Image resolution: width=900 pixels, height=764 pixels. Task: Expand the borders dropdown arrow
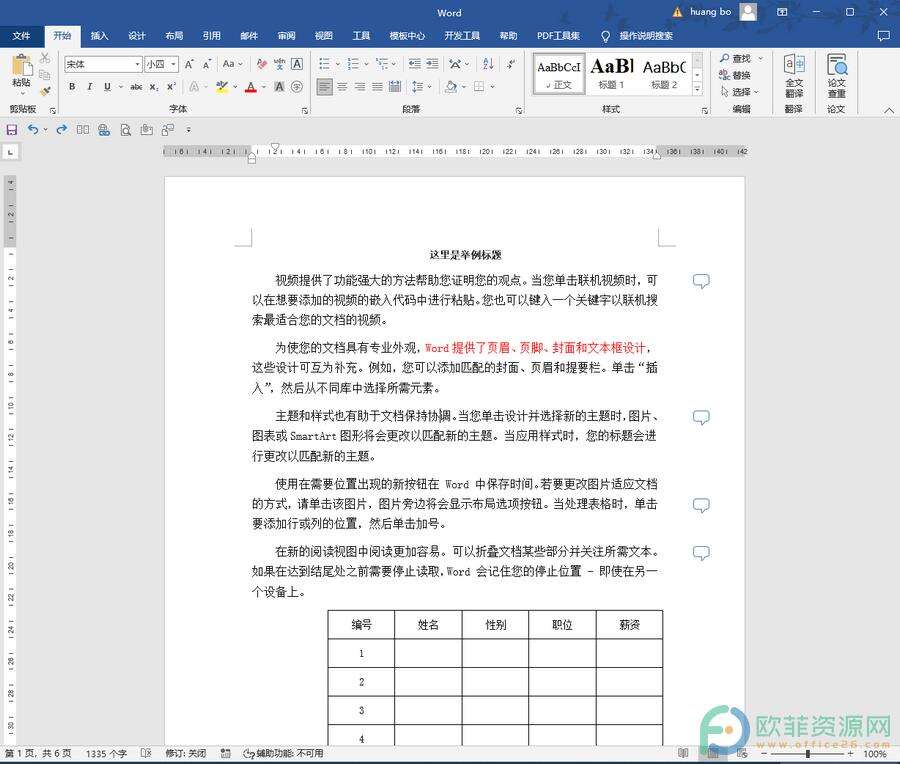(492, 87)
